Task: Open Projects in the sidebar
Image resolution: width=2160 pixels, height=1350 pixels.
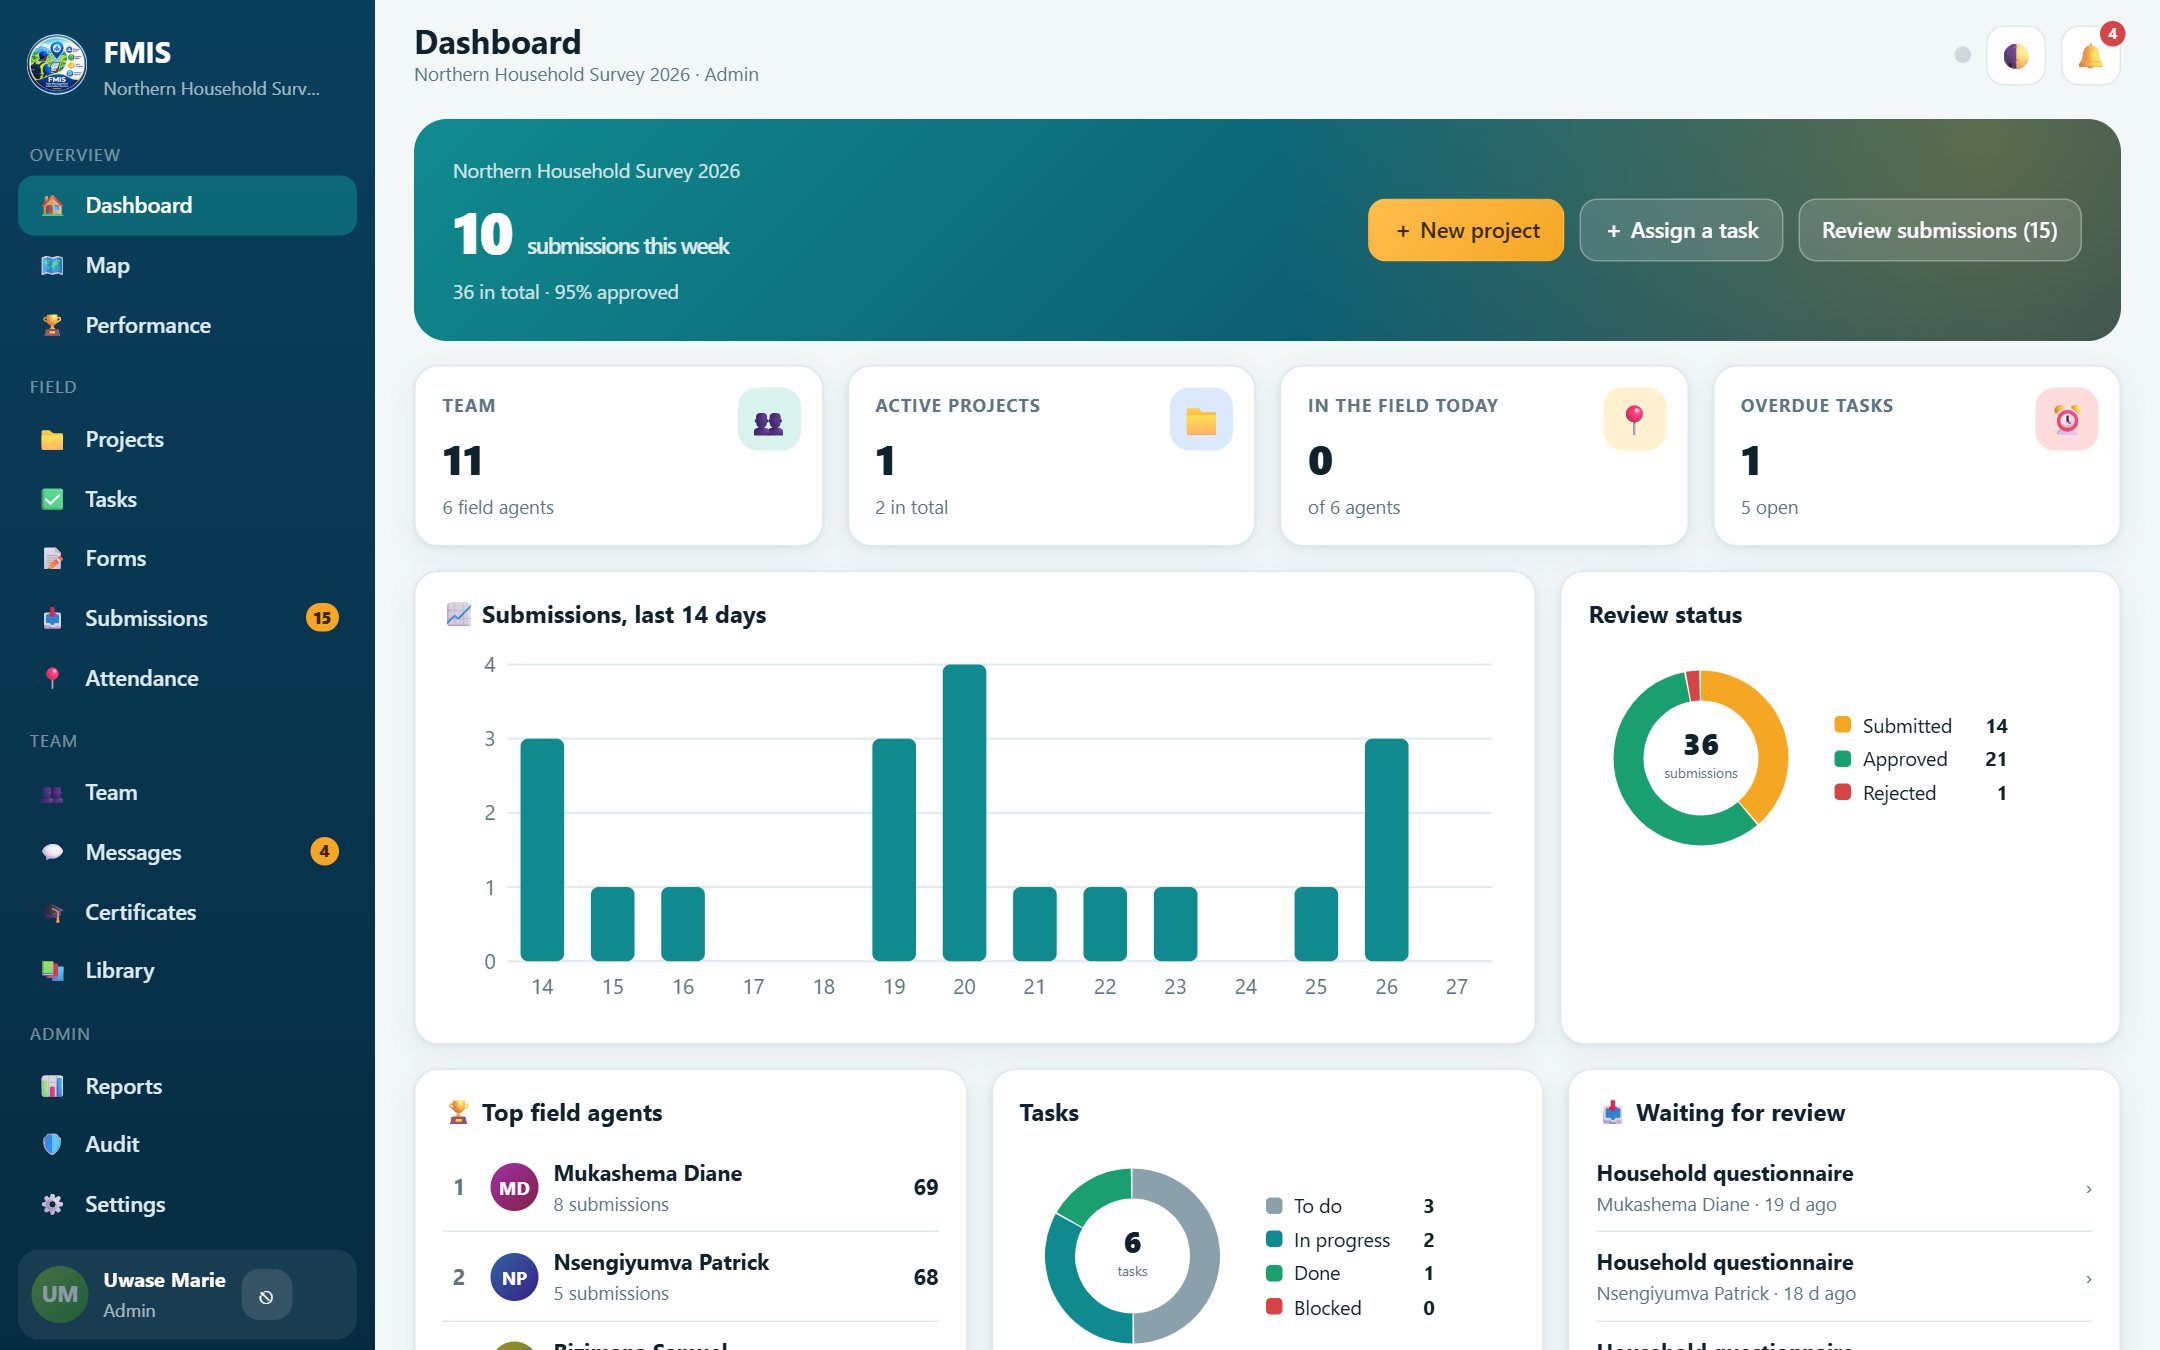Action: (x=187, y=439)
